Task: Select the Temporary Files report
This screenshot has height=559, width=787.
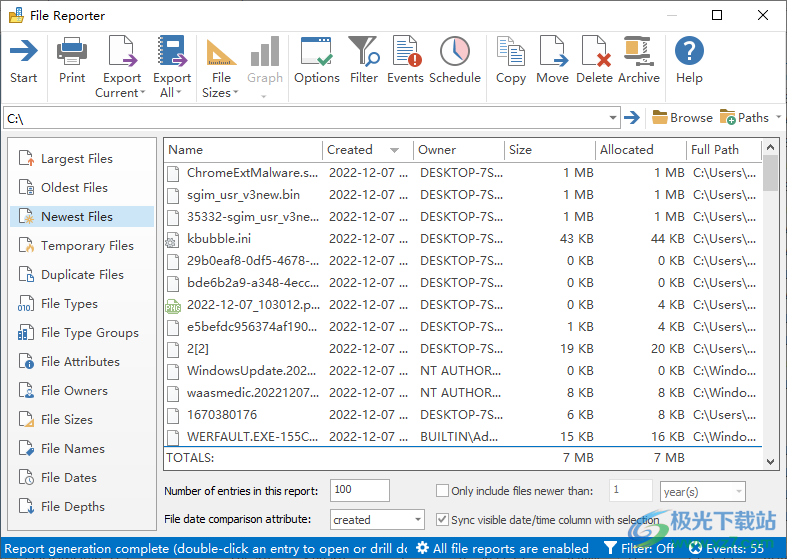Action: click(82, 245)
